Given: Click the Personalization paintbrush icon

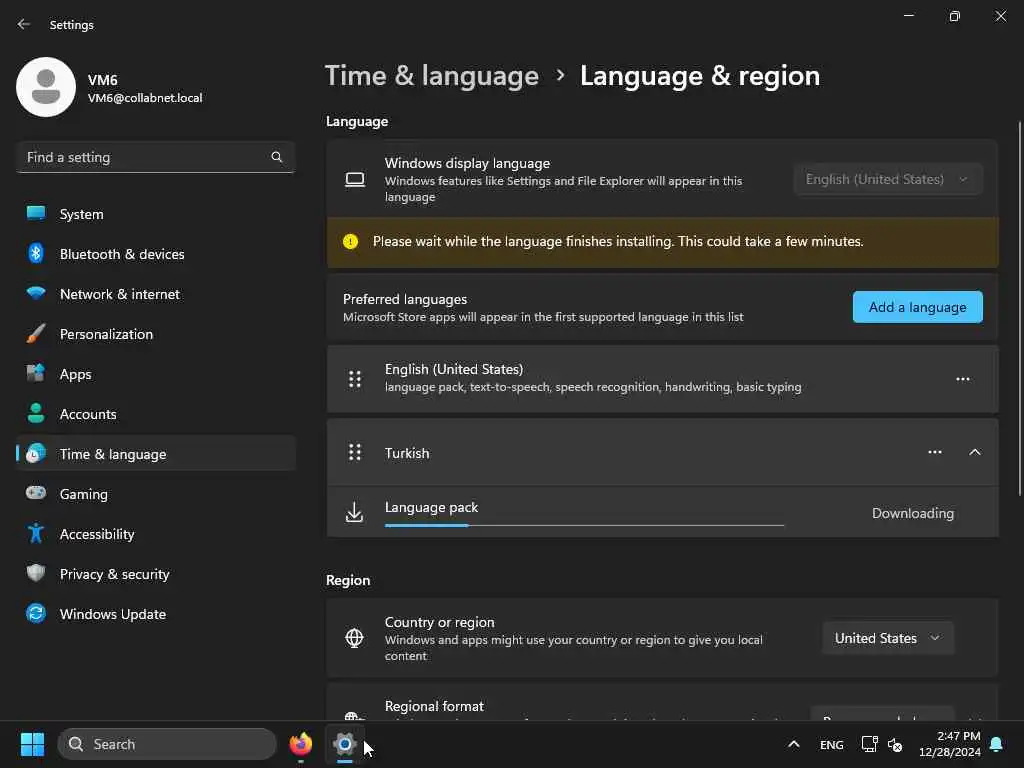Looking at the screenshot, I should (36, 333).
